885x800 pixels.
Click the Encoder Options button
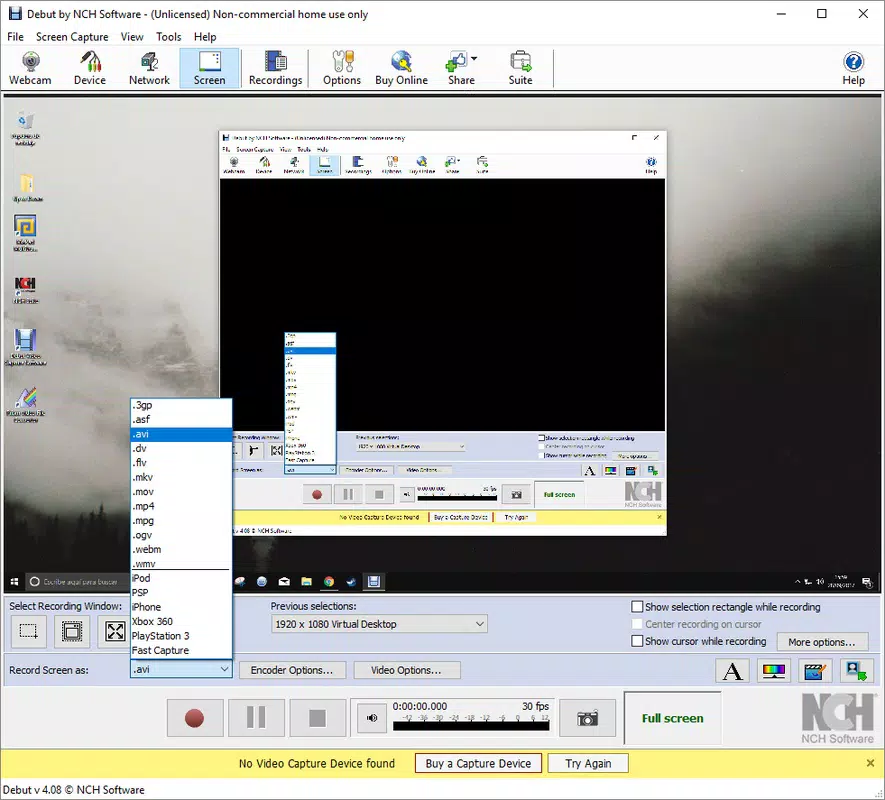(x=292, y=670)
